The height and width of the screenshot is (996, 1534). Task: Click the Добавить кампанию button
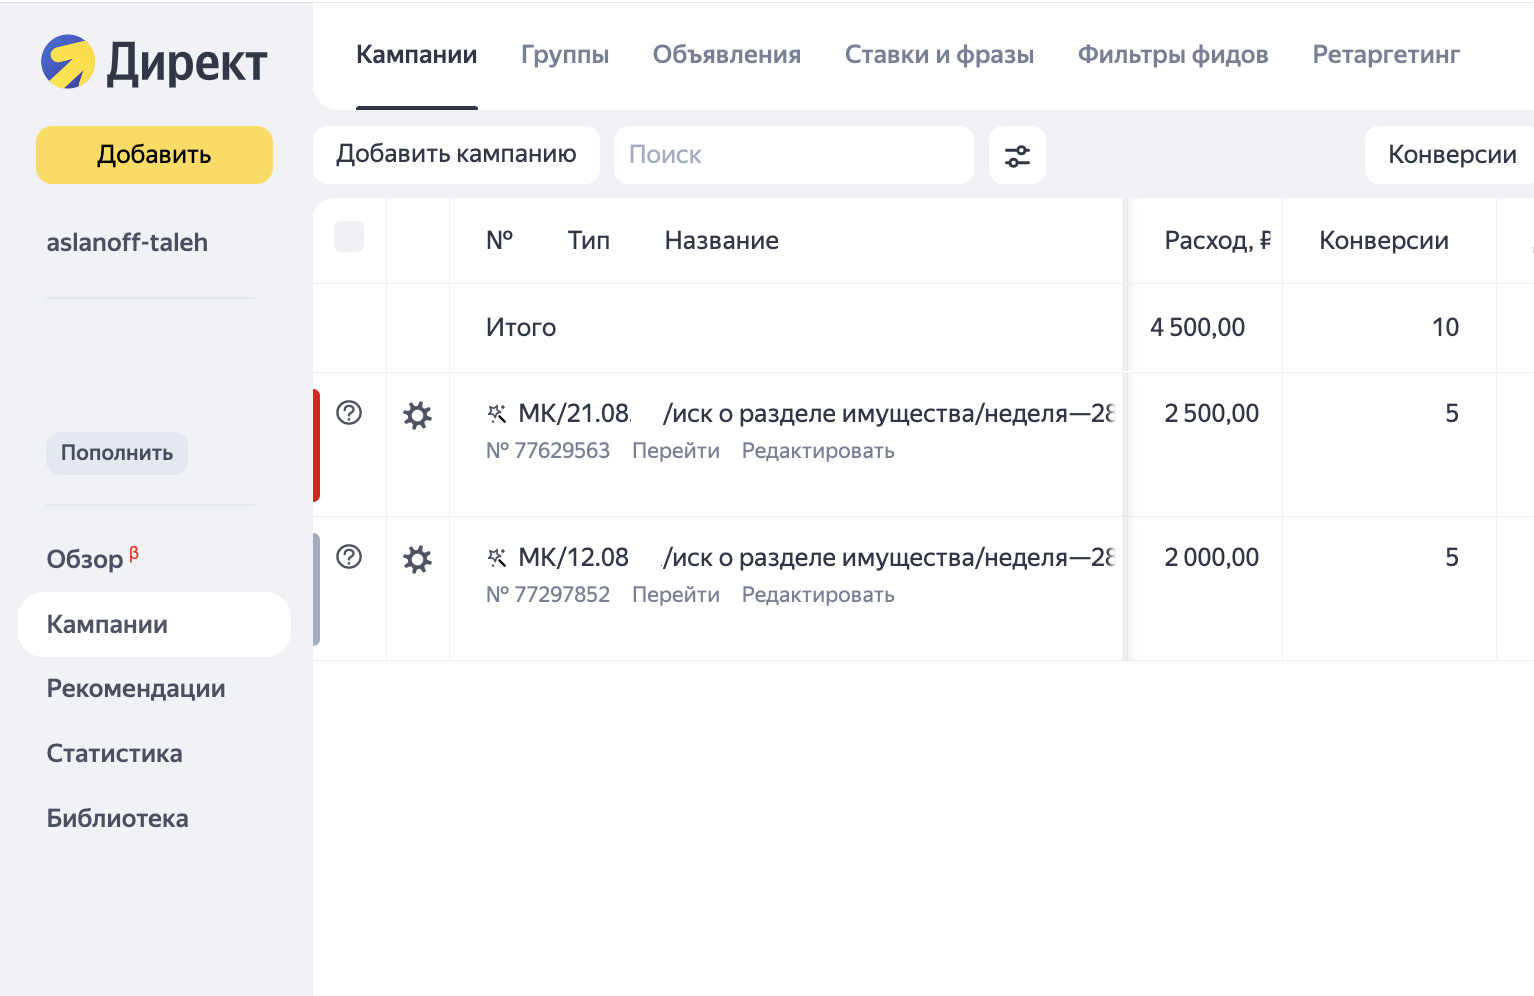(x=456, y=155)
